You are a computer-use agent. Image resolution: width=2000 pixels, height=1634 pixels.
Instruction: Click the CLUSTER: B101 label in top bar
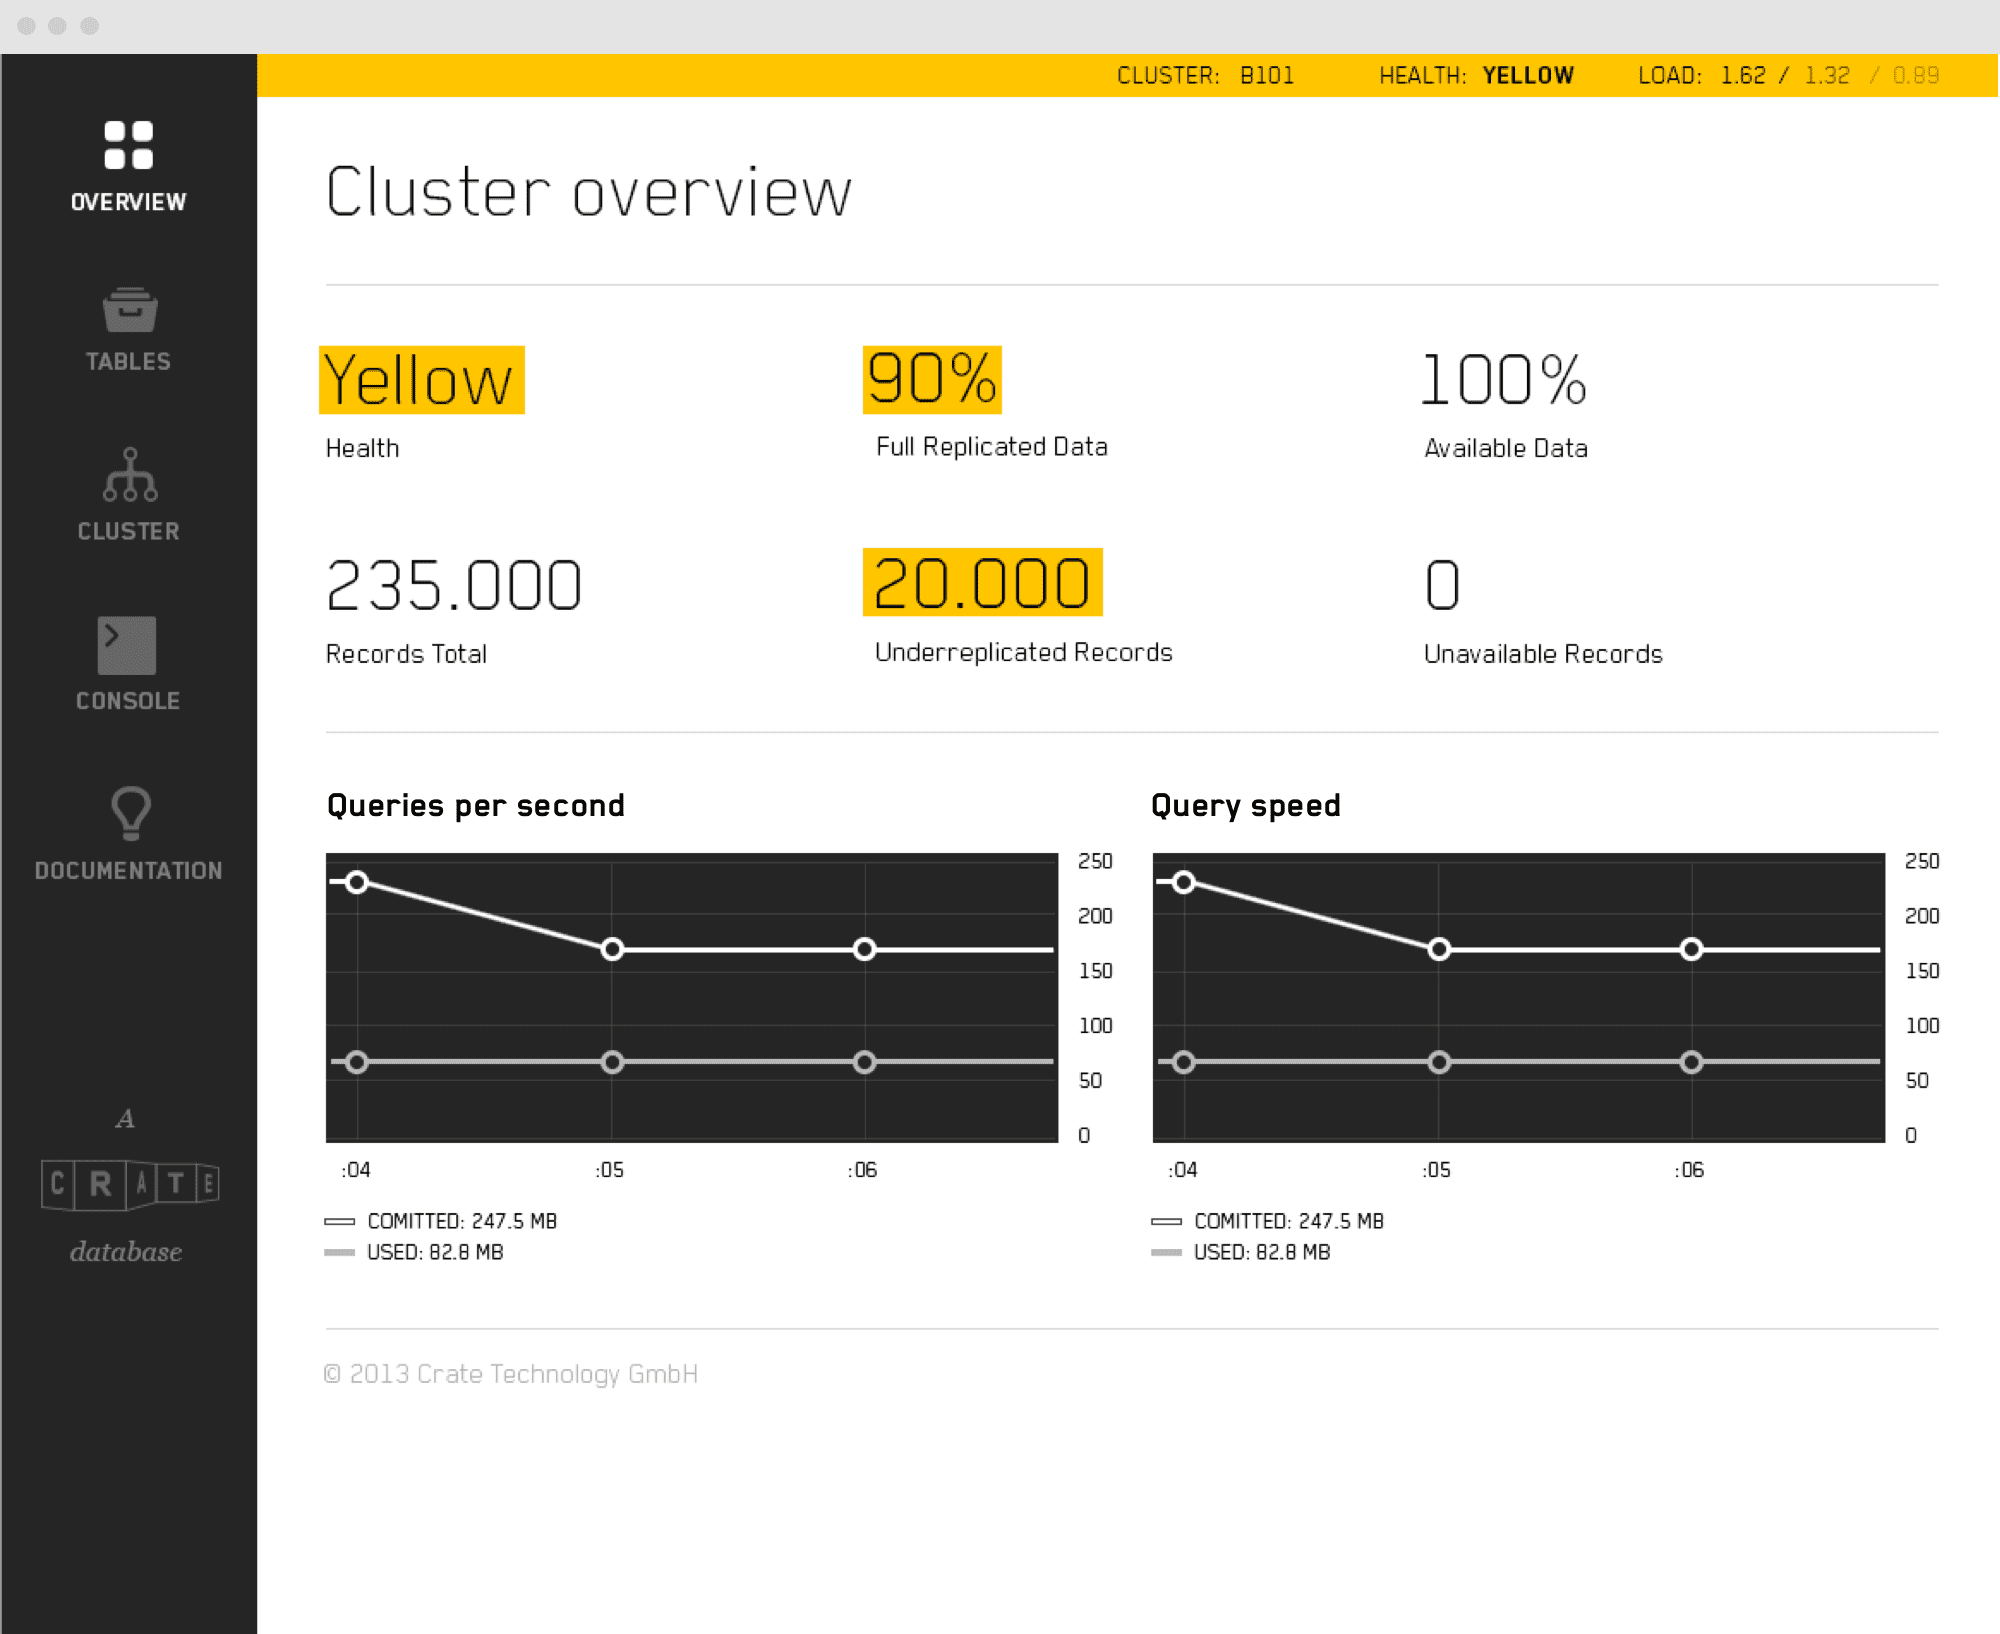[1205, 76]
